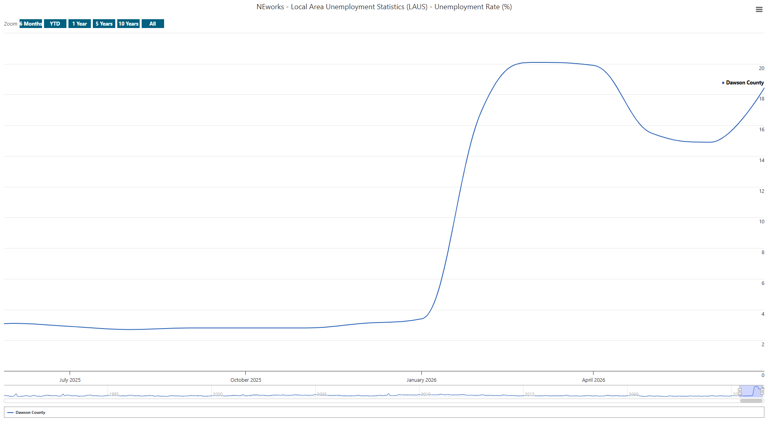The width and height of the screenshot is (768, 431).
Task: Click the highlighted selection area in navigator
Action: point(751,391)
